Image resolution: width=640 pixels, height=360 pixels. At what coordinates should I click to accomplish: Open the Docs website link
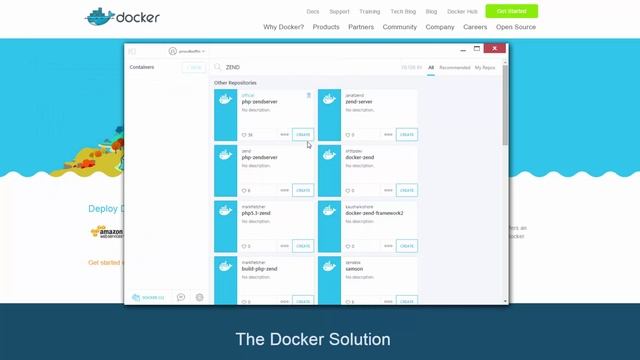pos(313,11)
